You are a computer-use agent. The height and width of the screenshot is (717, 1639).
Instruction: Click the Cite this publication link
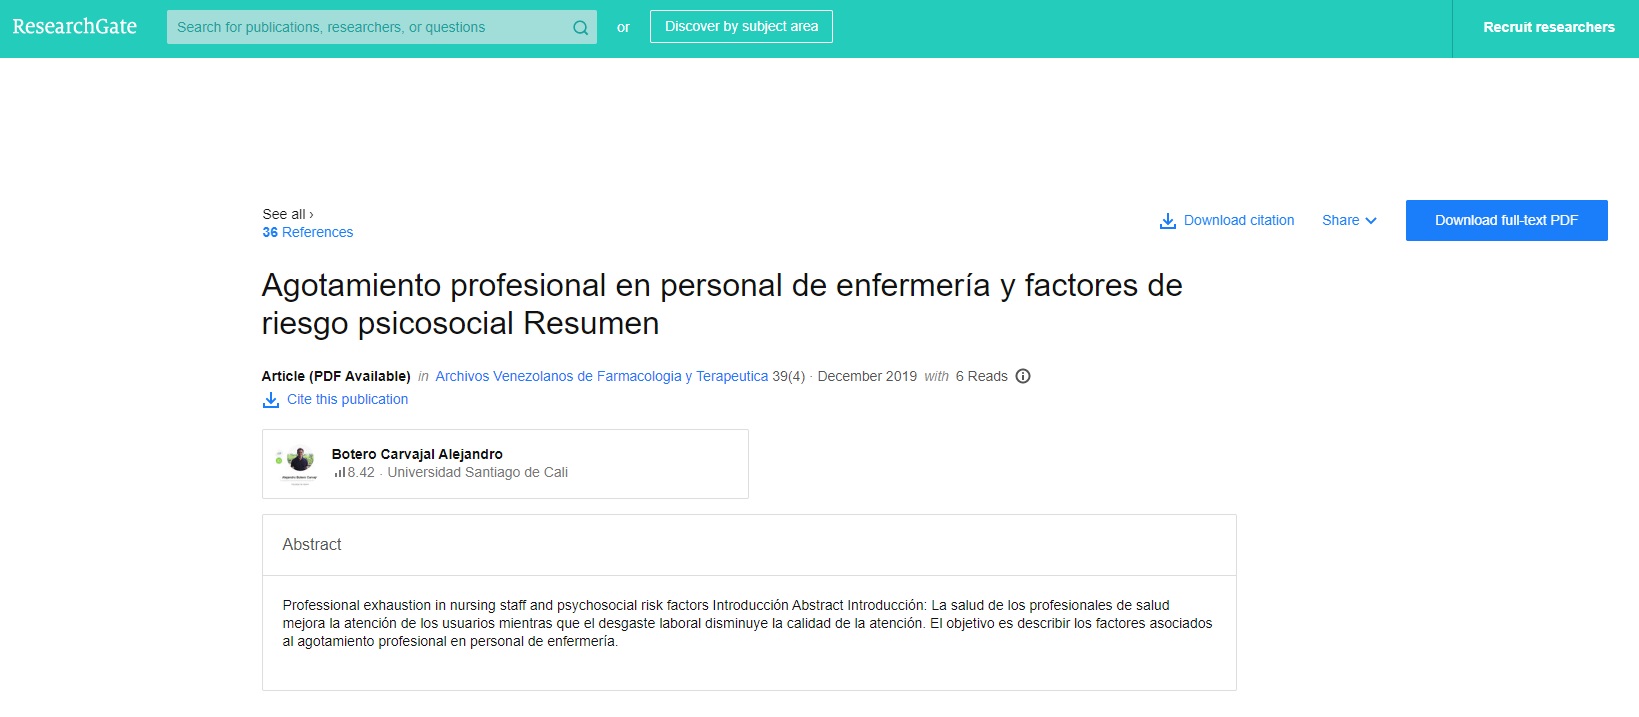click(x=348, y=400)
